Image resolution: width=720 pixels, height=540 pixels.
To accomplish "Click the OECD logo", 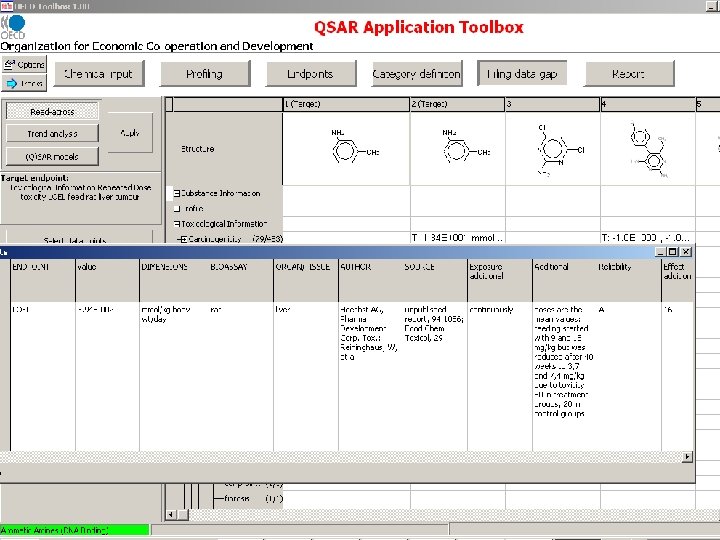I will click(x=13, y=27).
